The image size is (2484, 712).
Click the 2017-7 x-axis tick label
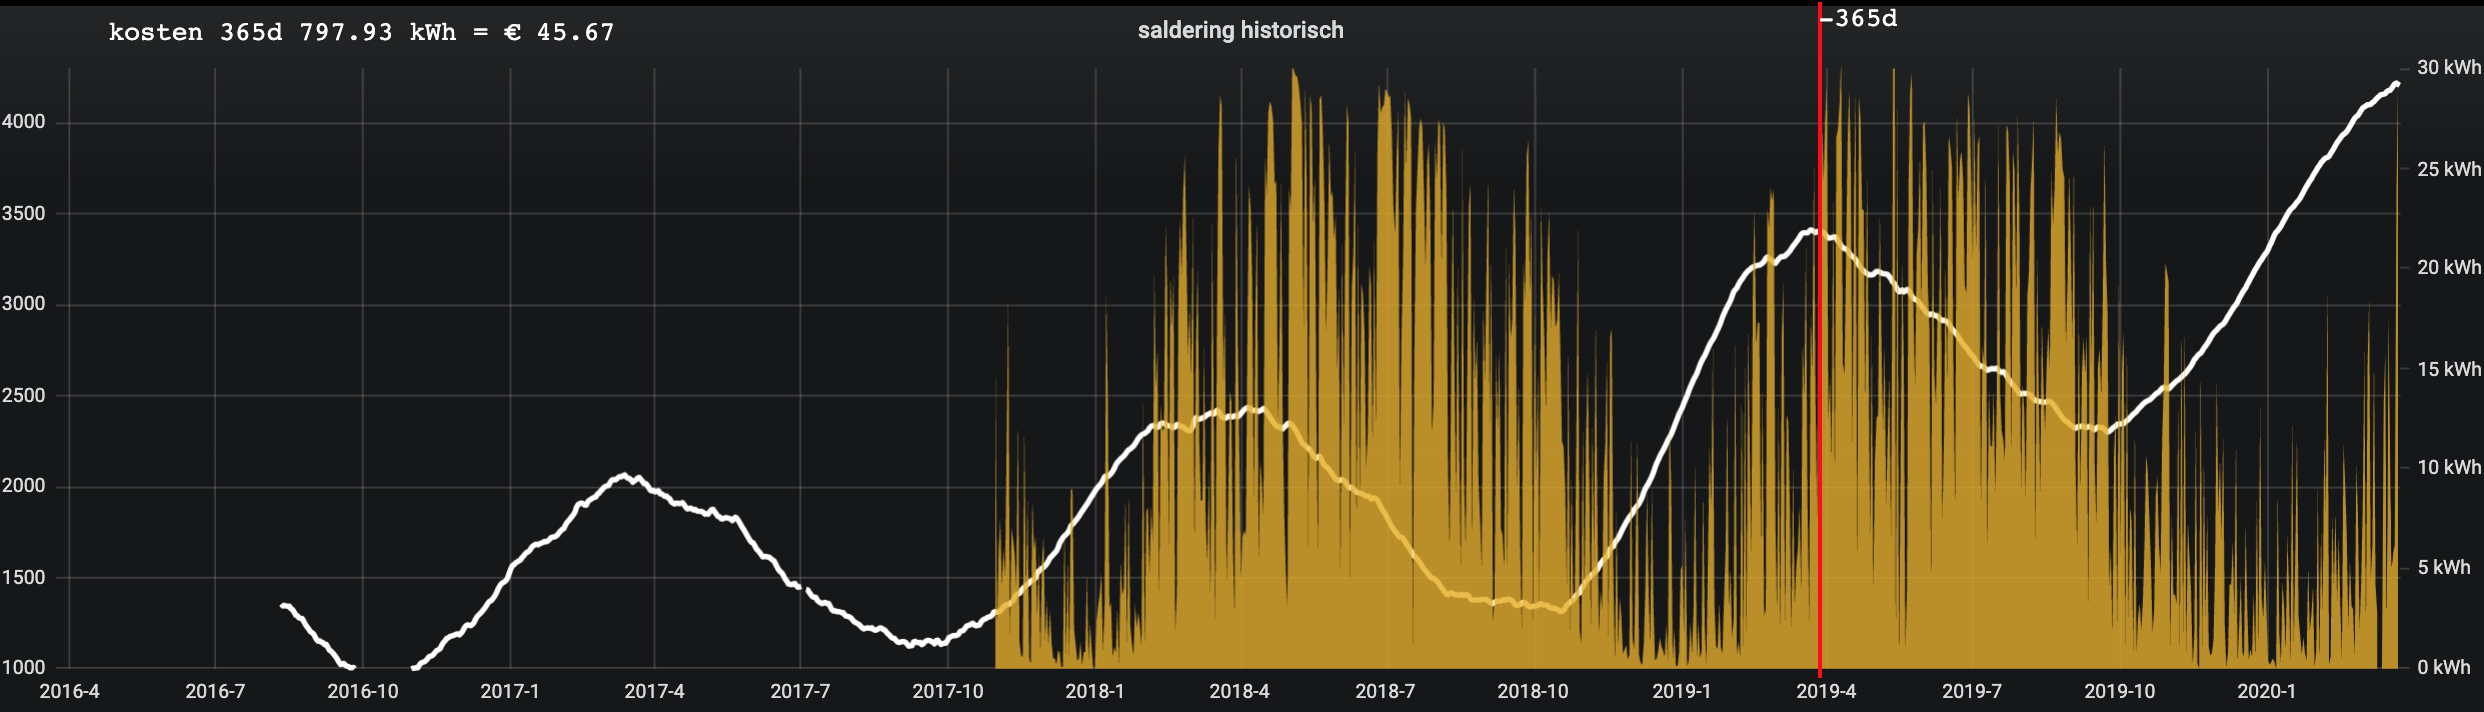pyautogui.click(x=800, y=691)
